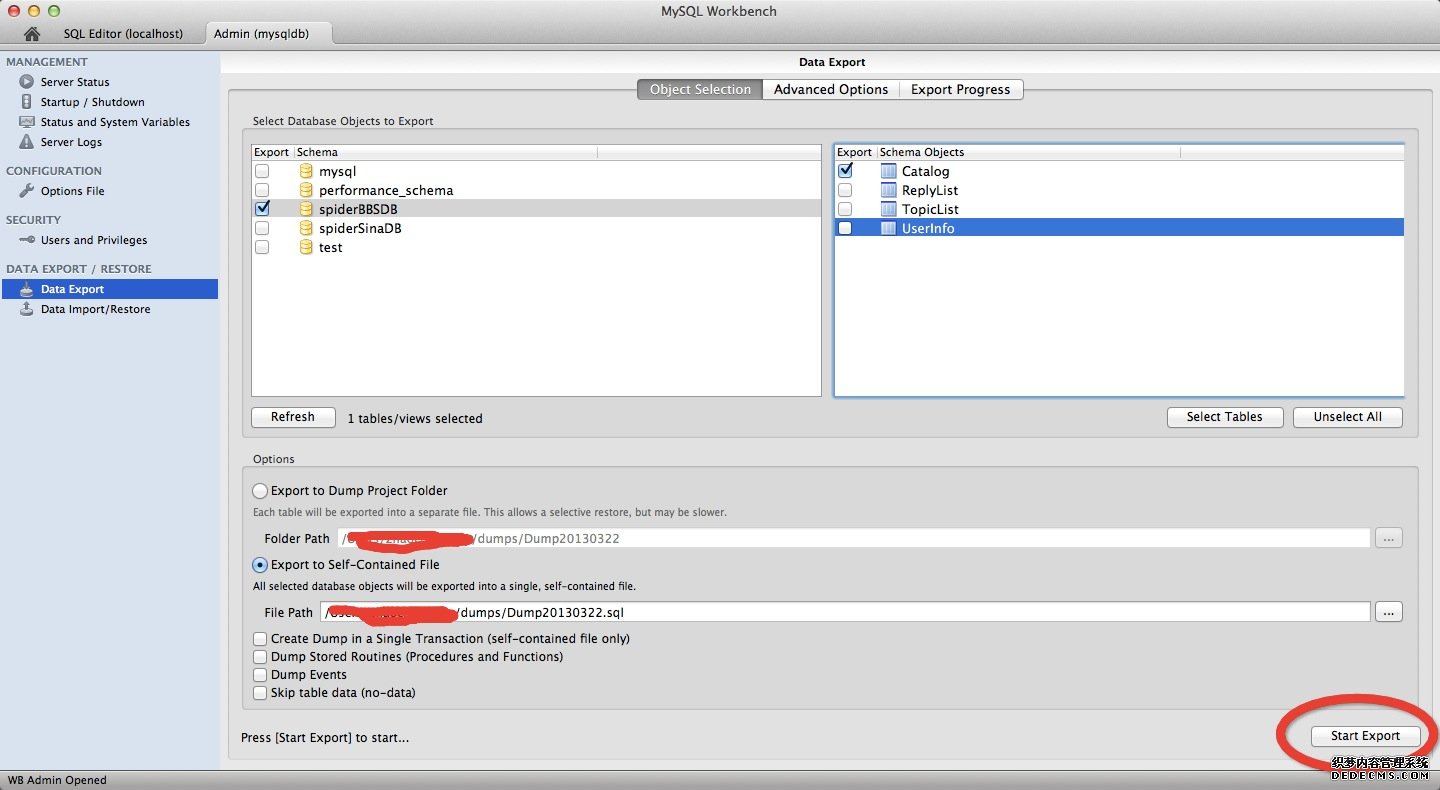This screenshot has height=790, width=1440.
Task: Open Startup / Shutdown management item
Action: (x=92, y=102)
